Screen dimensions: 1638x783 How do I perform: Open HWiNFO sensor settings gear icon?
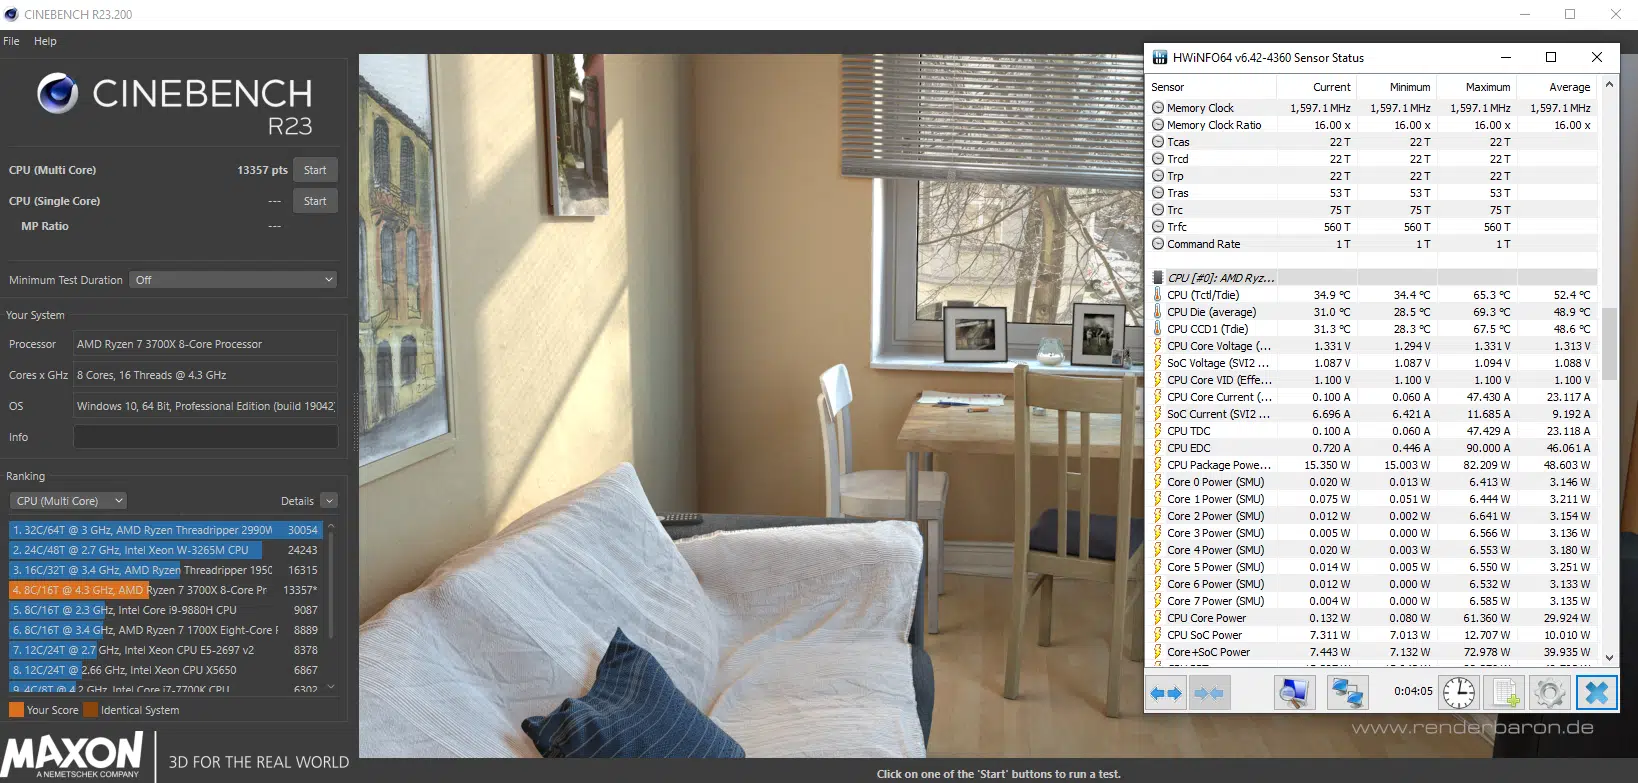point(1550,693)
